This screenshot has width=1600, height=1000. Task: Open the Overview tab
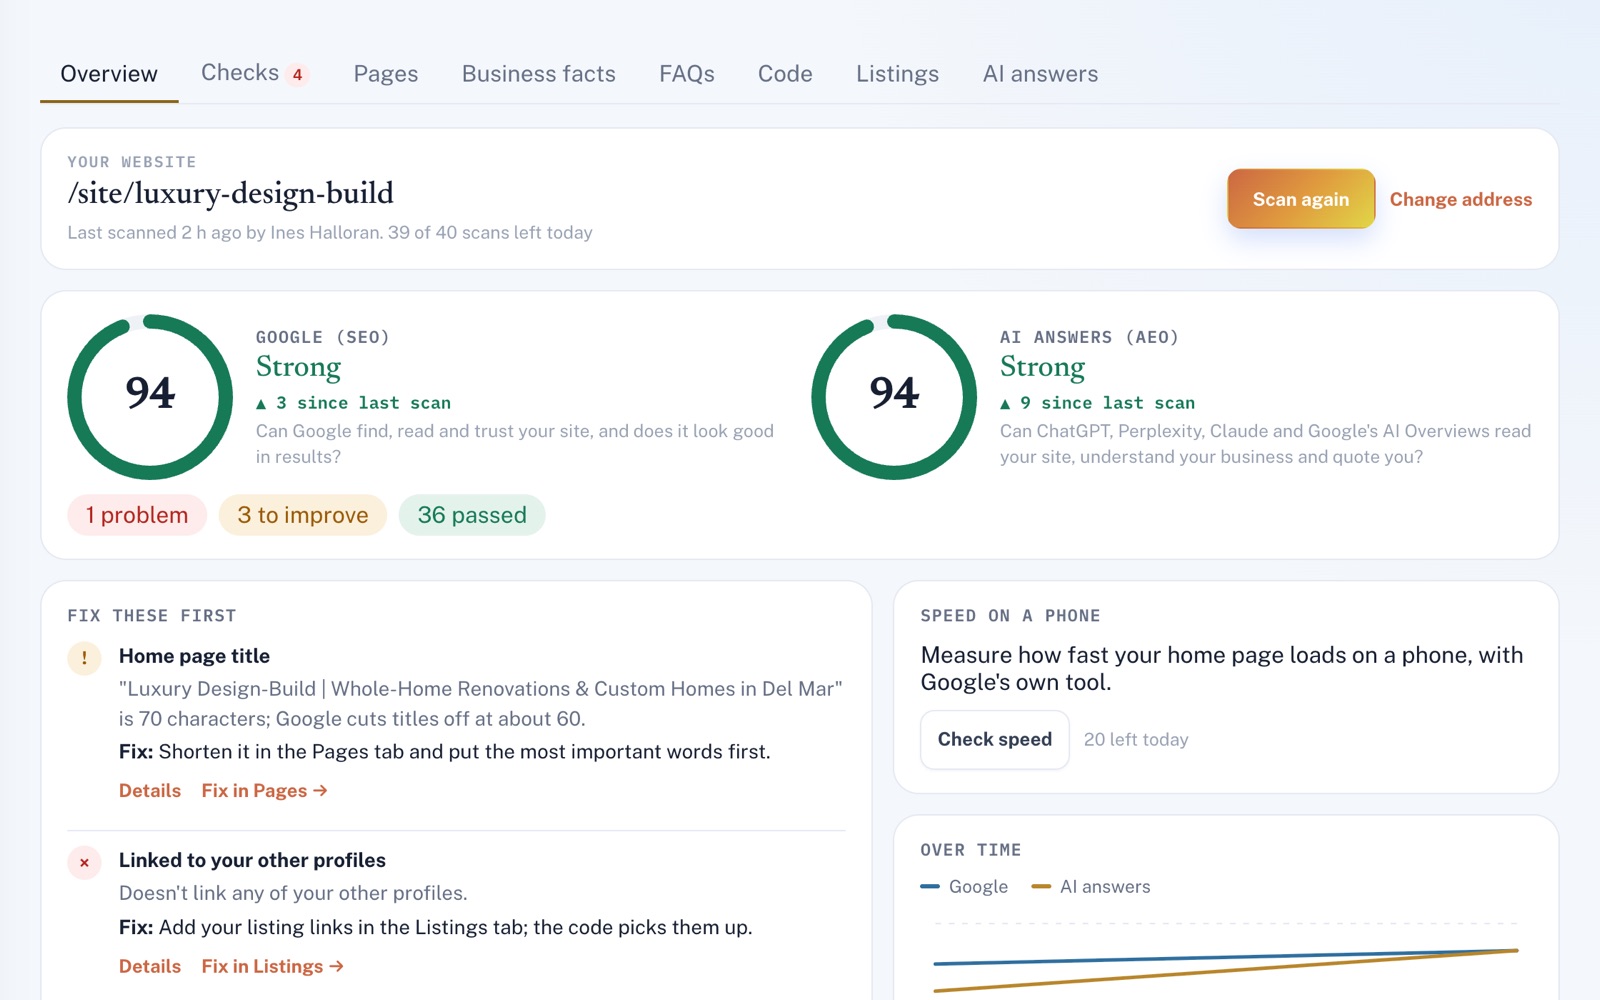109,74
